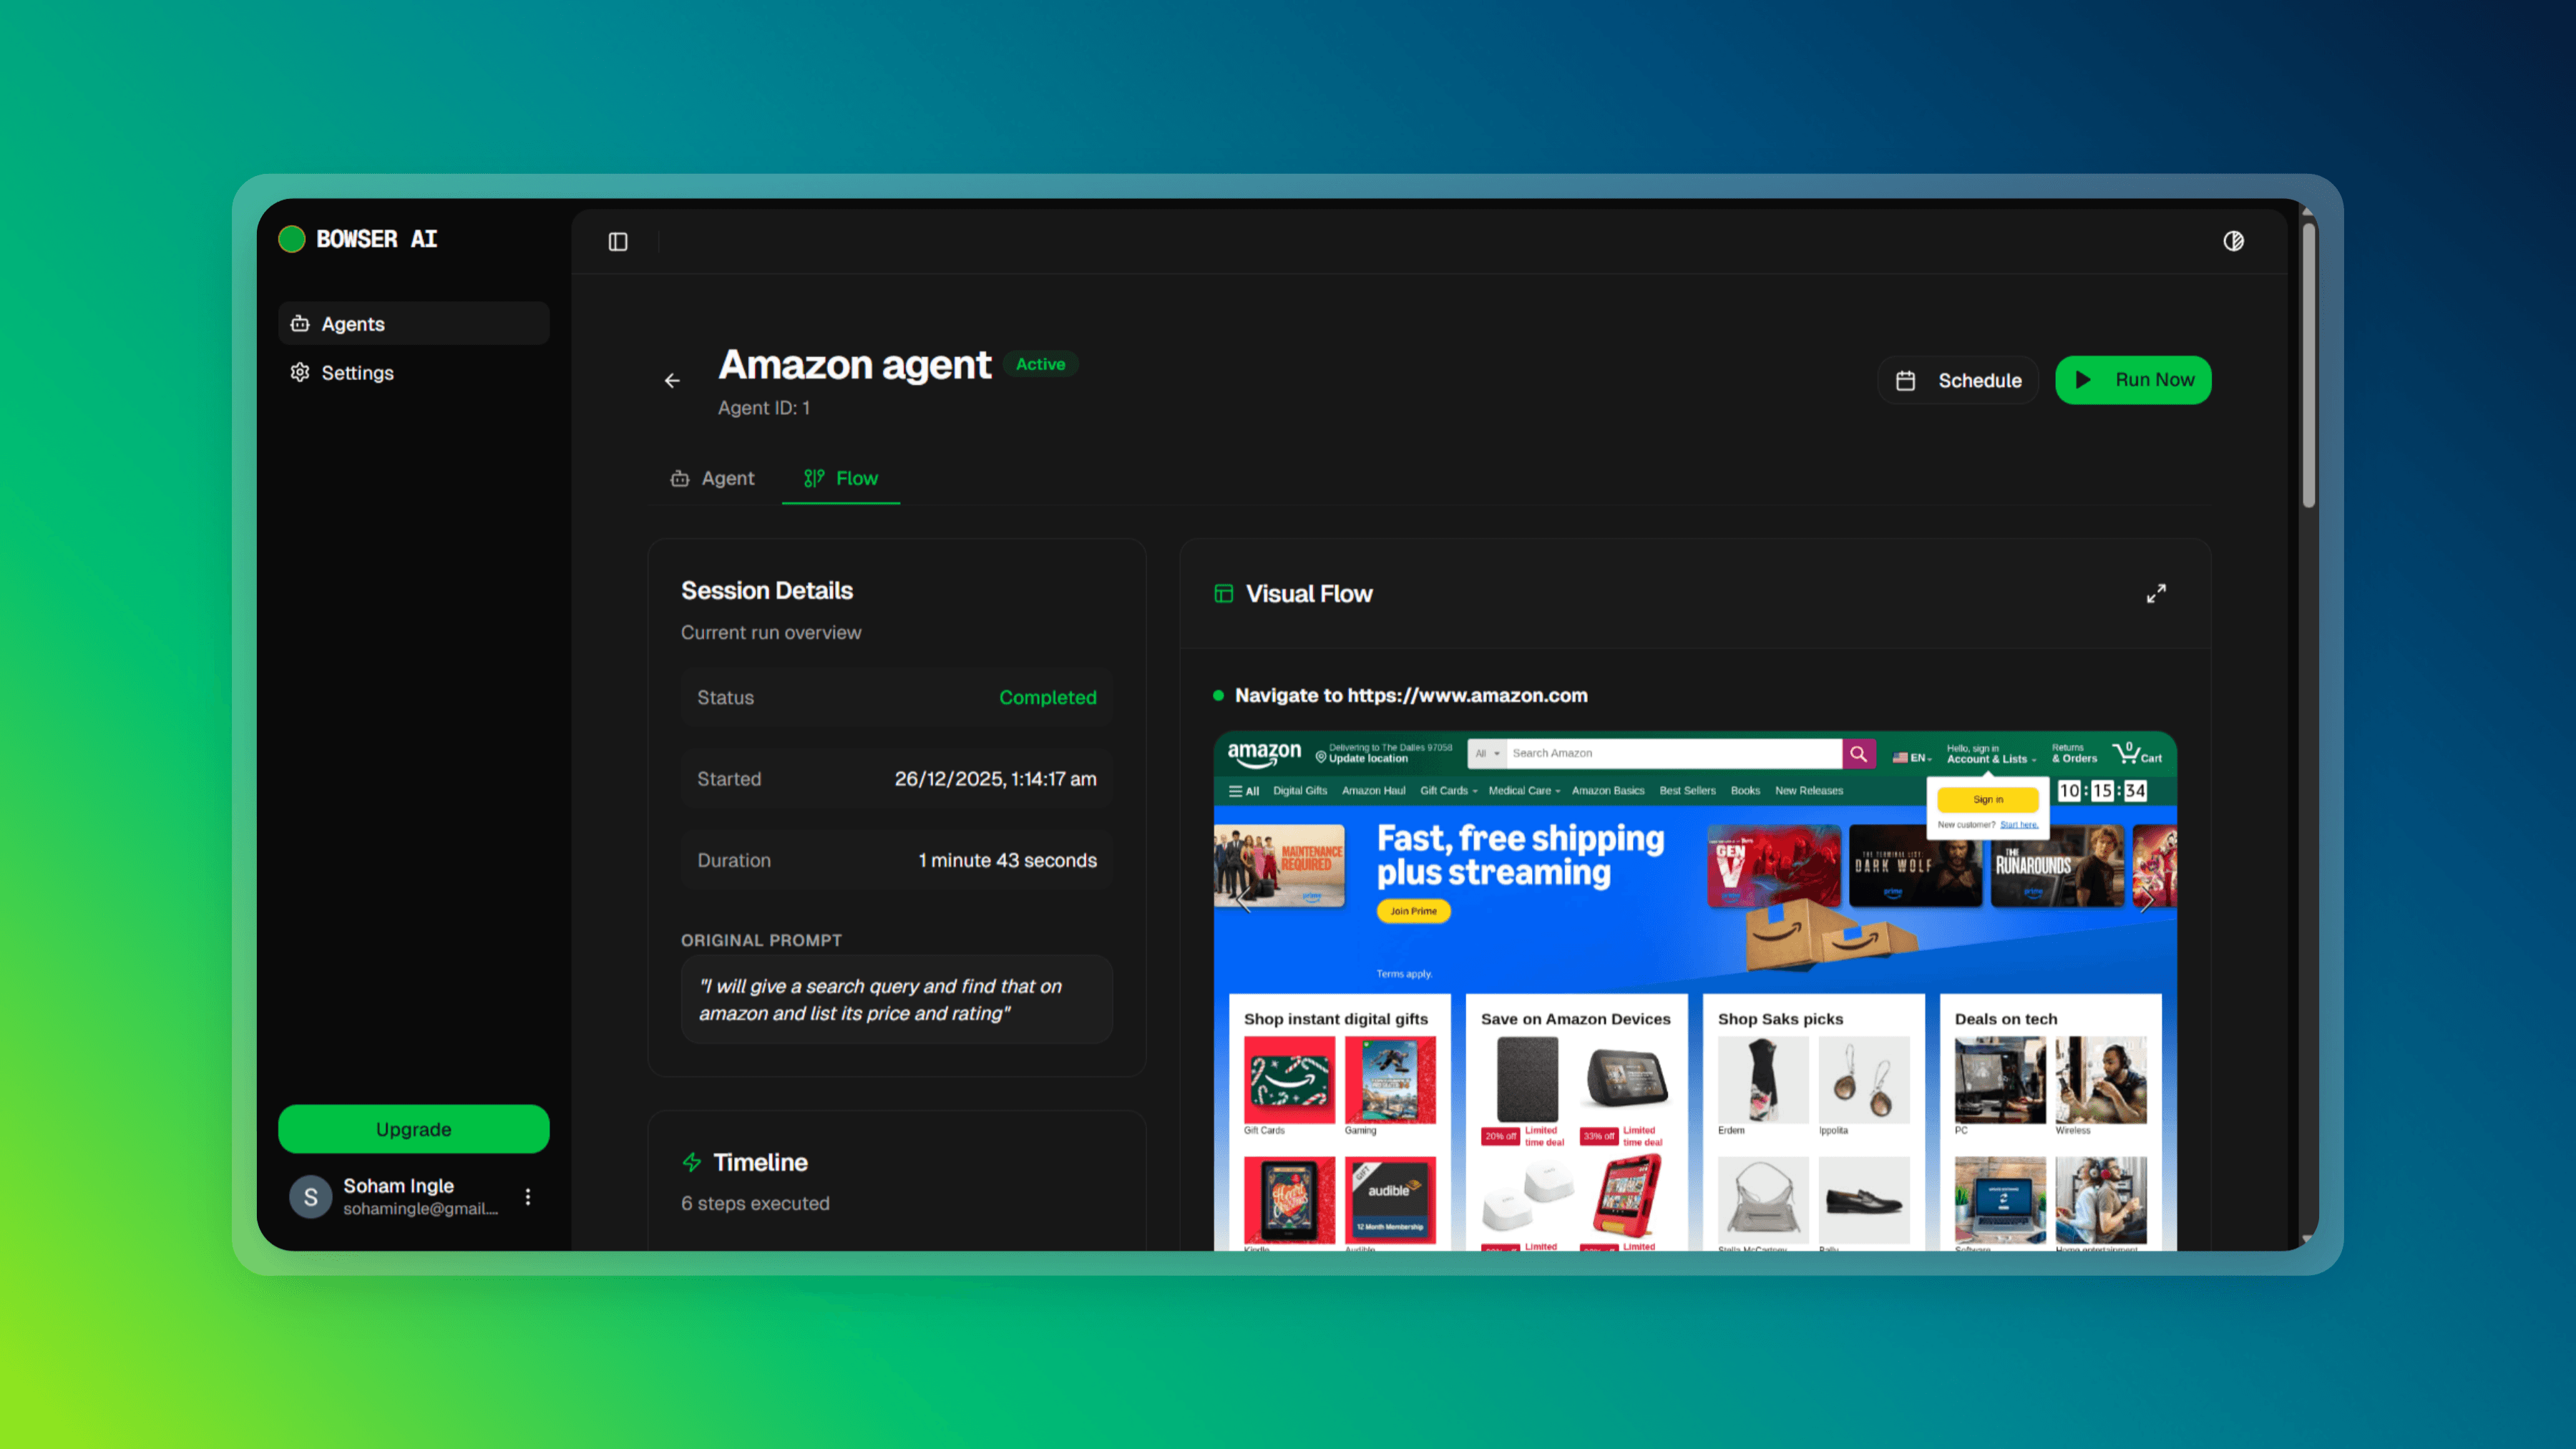Open Settings via the gear icon
The height and width of the screenshot is (1449, 2576).
300,372
